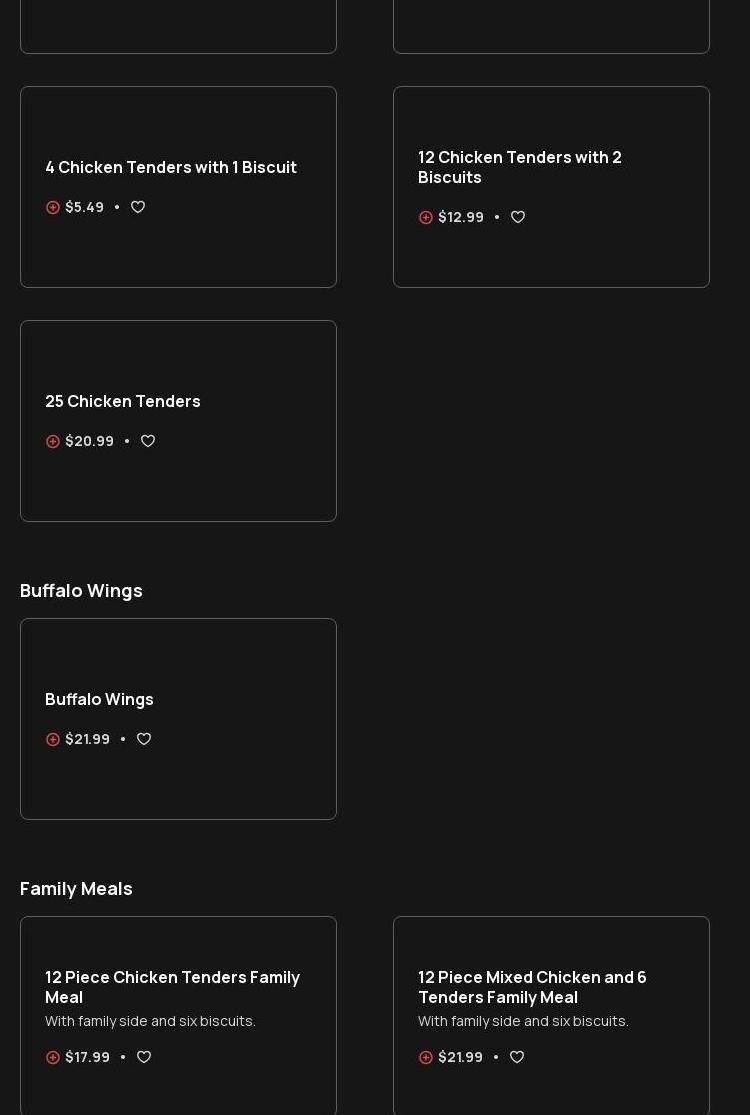Screen dimensions: 750x1115
Task: Heart the 12 Piece Mixed Chicken Family Meal
Action: 517,1057
